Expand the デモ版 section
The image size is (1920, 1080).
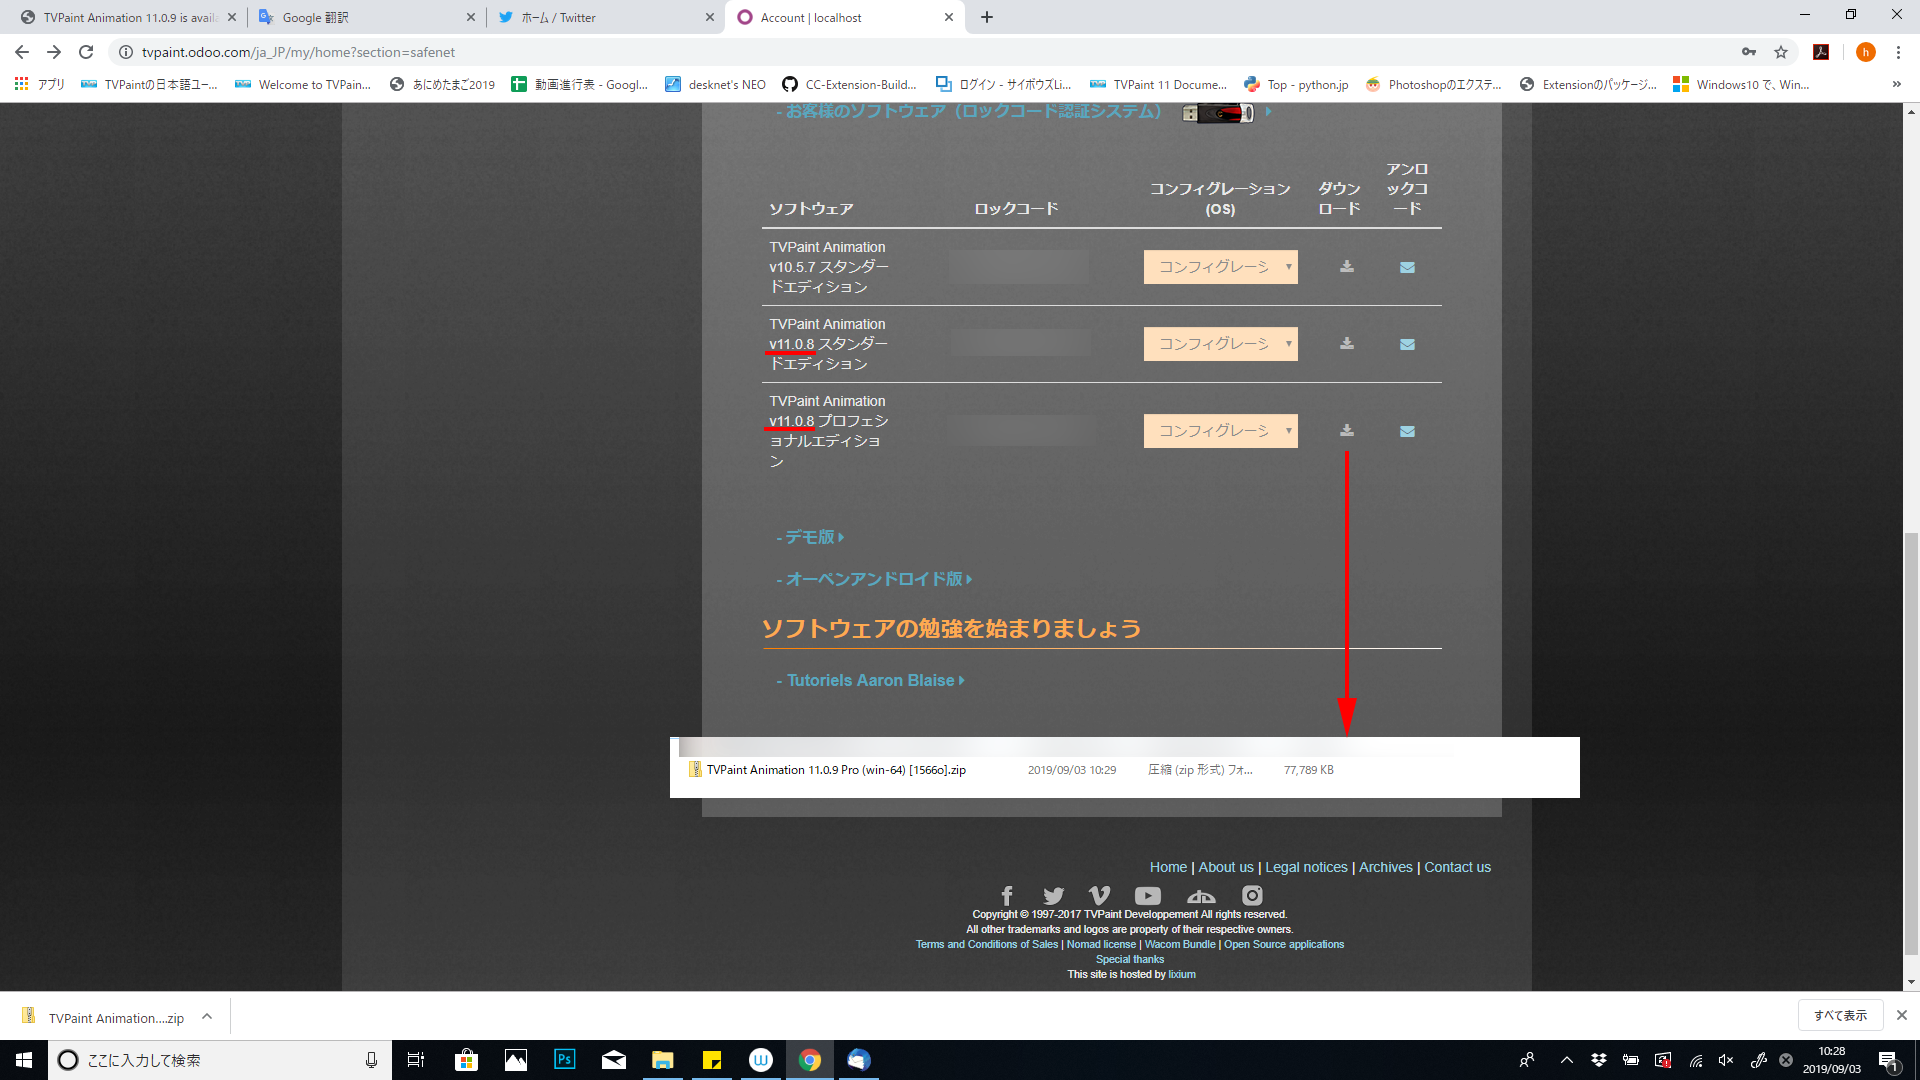810,537
